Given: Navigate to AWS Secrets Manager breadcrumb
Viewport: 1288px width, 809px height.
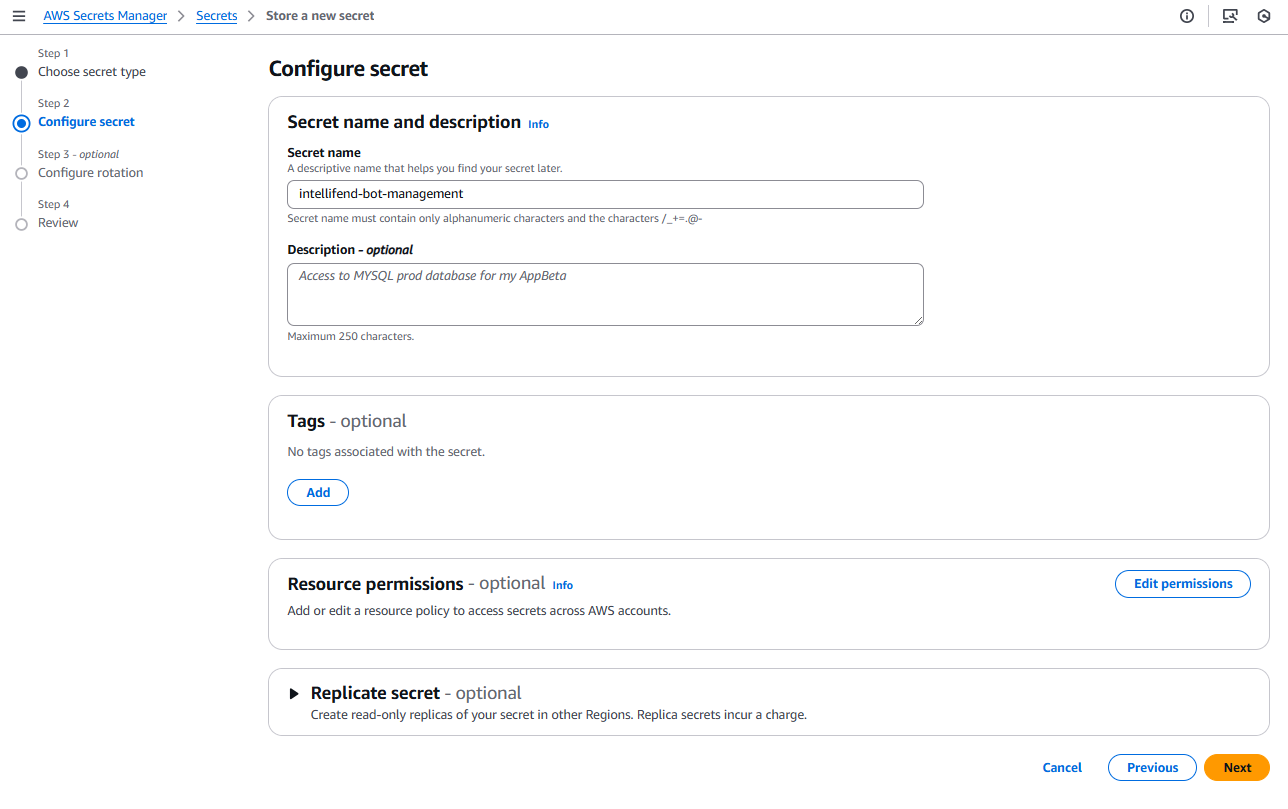Looking at the screenshot, I should [104, 15].
